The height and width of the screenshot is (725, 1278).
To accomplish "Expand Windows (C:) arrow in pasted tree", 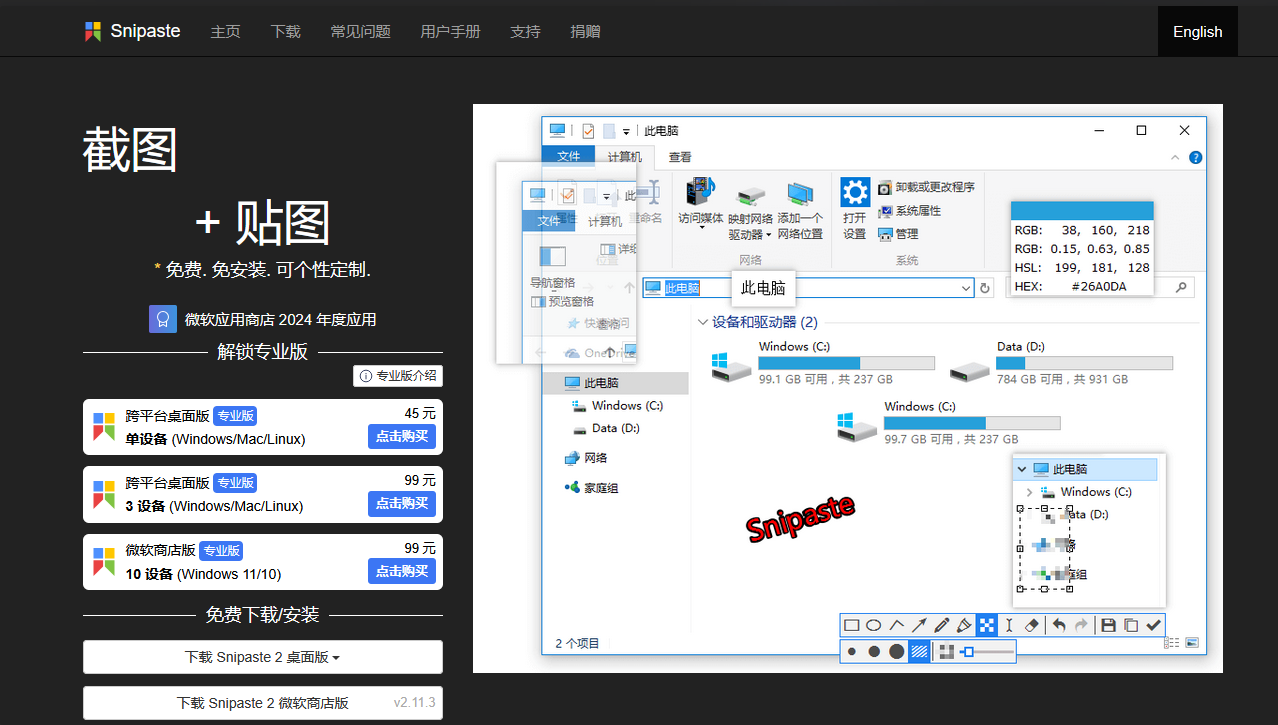I will click(x=1029, y=492).
